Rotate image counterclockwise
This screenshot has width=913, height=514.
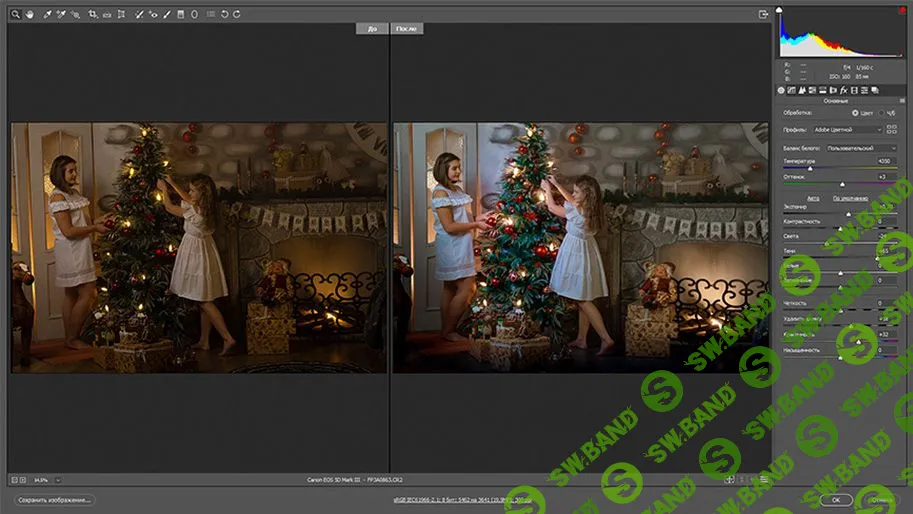point(224,14)
